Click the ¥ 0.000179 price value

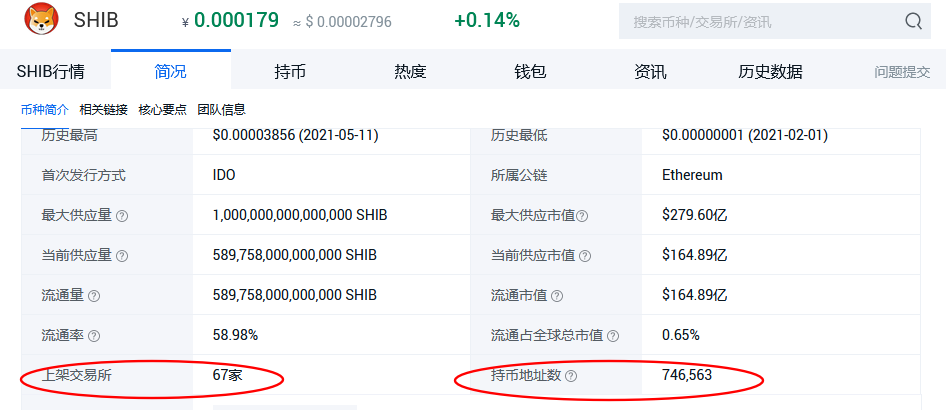coord(230,20)
